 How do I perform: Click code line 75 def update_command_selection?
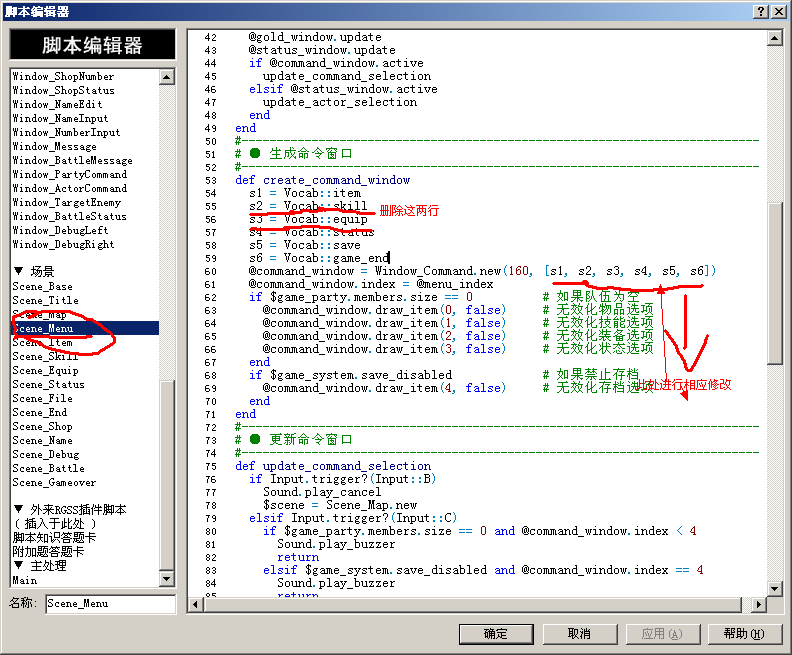coord(333,466)
